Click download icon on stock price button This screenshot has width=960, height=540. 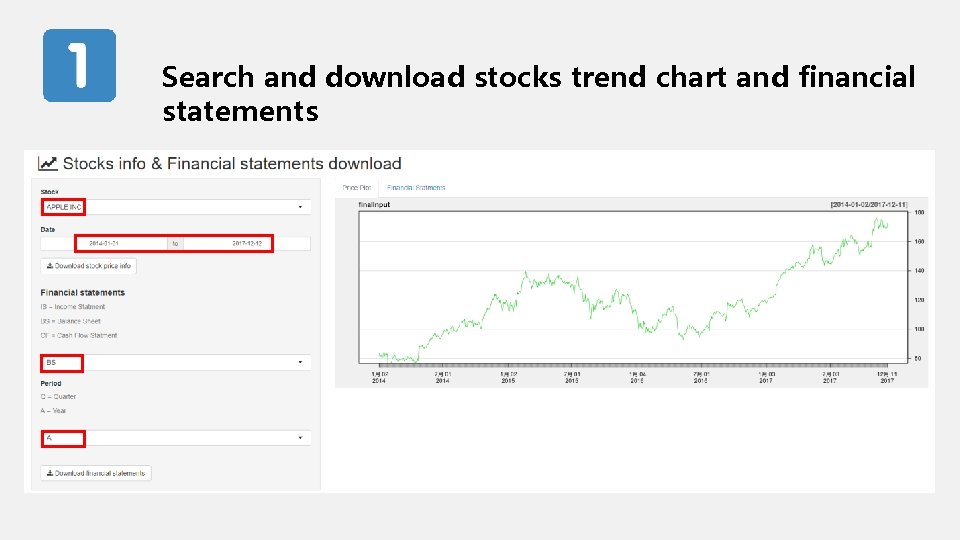pos(49,266)
